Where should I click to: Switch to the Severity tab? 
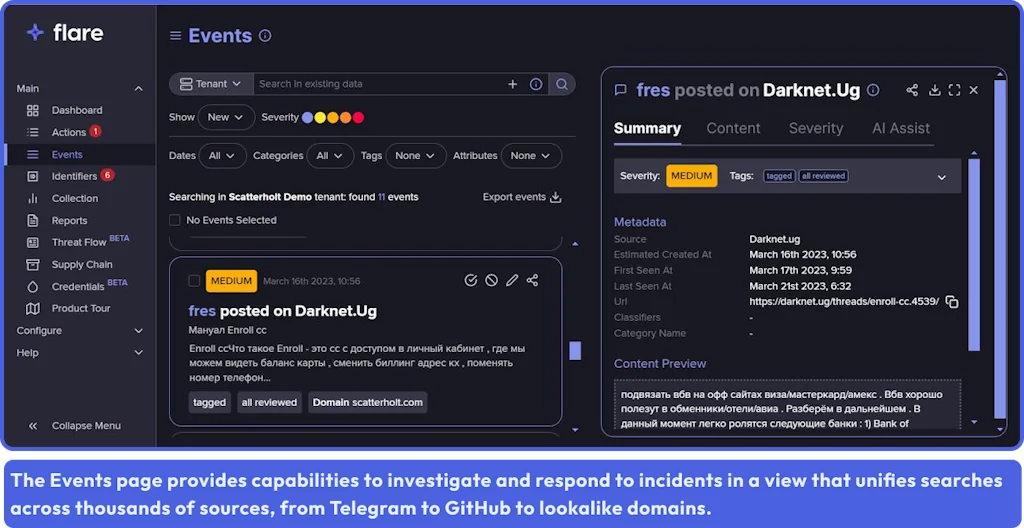(x=816, y=128)
